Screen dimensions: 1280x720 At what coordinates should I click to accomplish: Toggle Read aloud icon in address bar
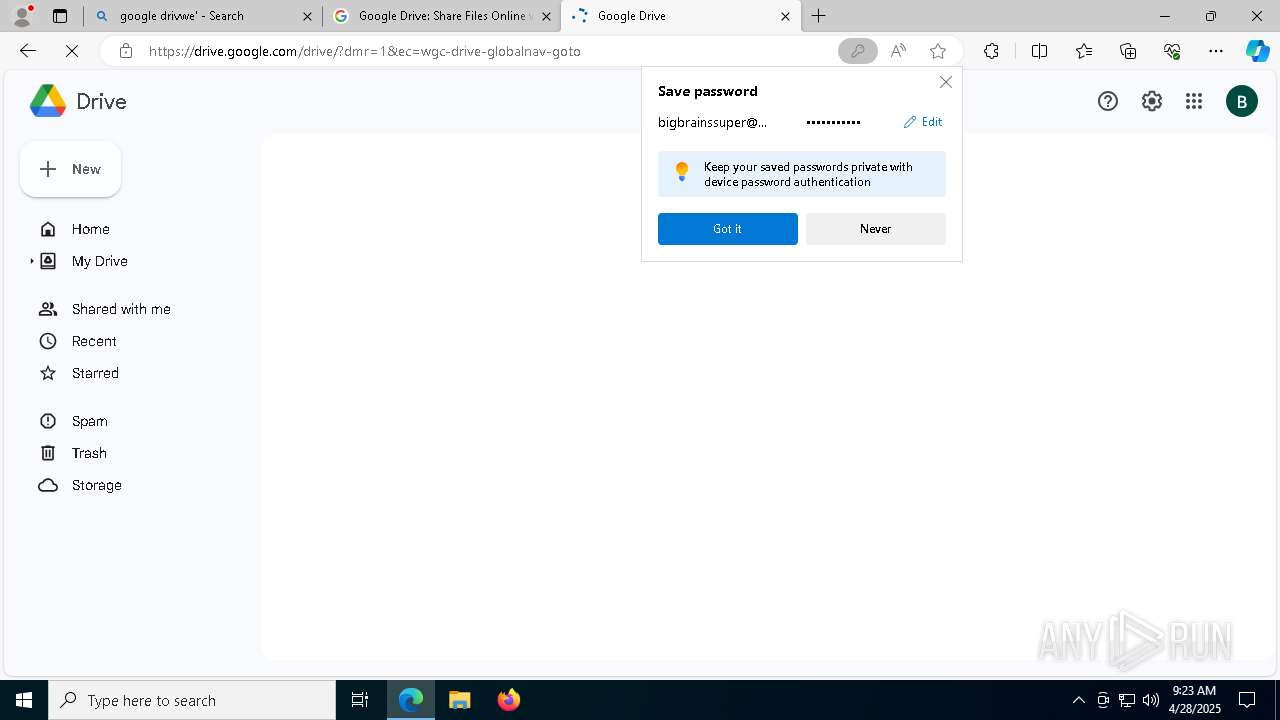tap(898, 51)
